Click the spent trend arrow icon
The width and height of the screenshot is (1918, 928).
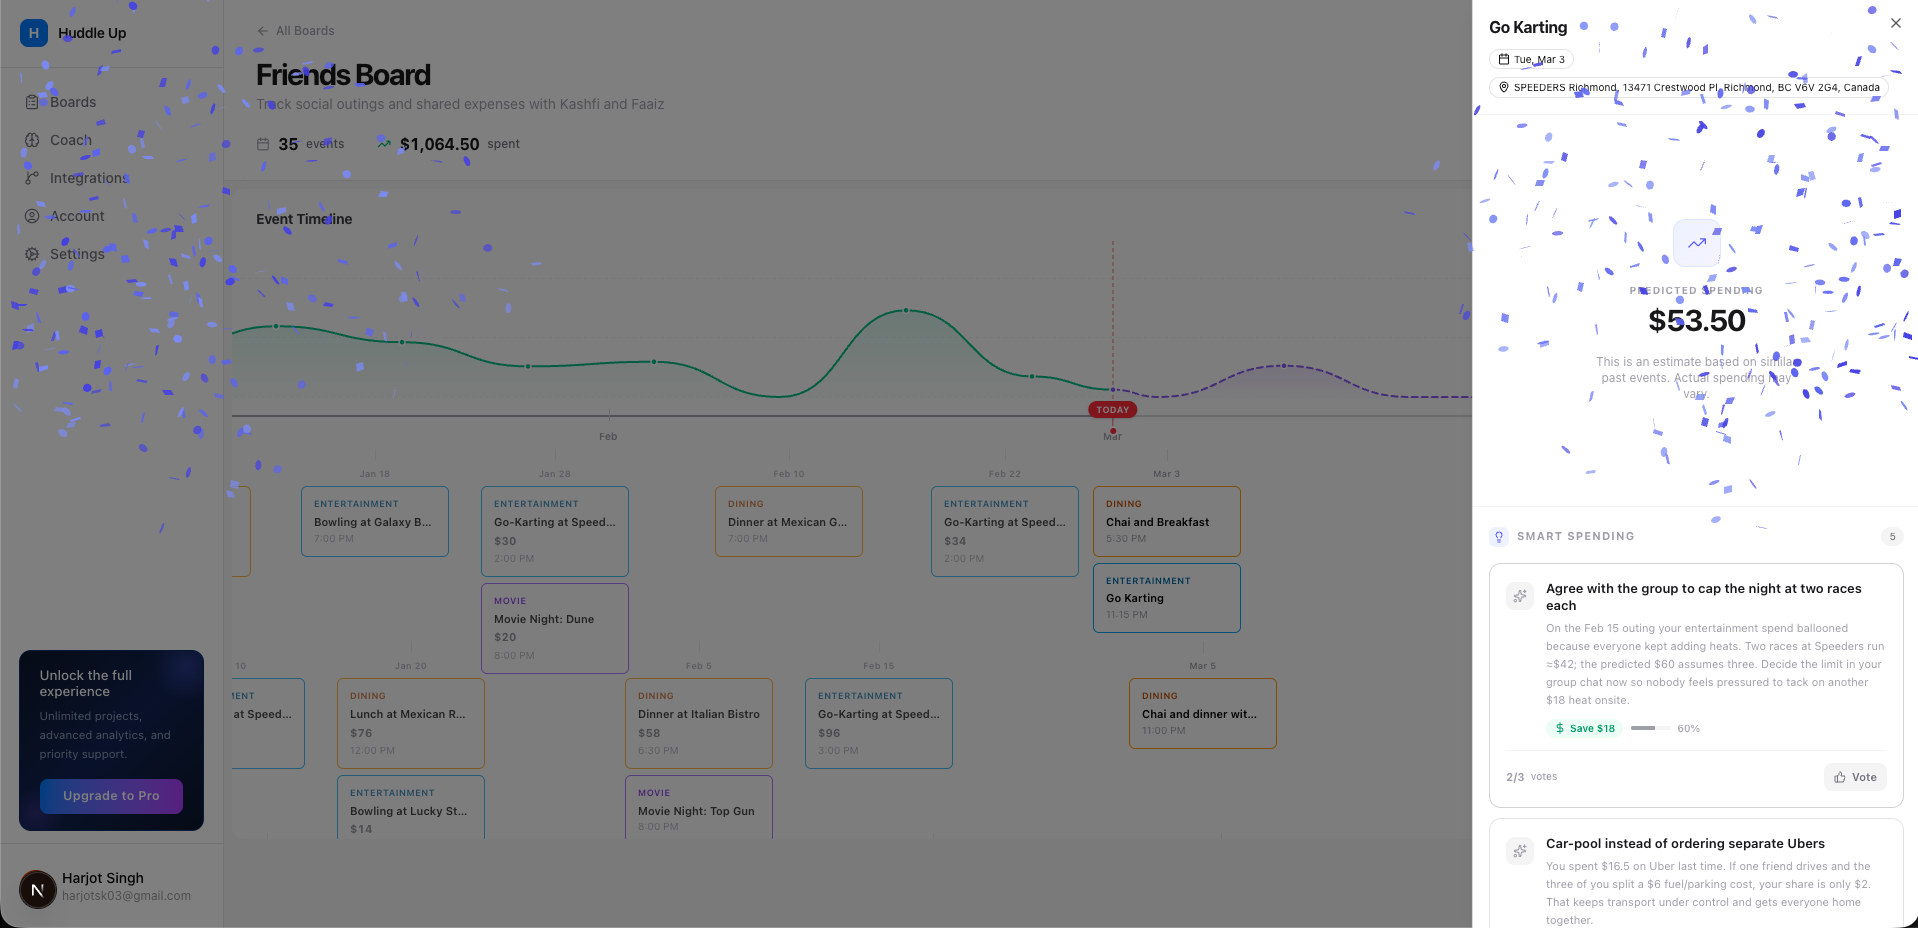tap(384, 144)
